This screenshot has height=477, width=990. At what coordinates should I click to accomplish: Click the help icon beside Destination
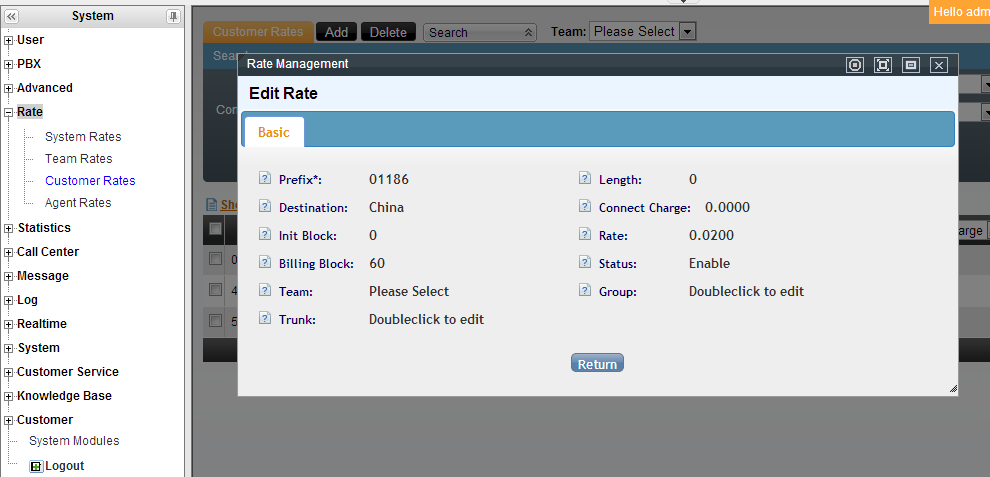tap(265, 207)
